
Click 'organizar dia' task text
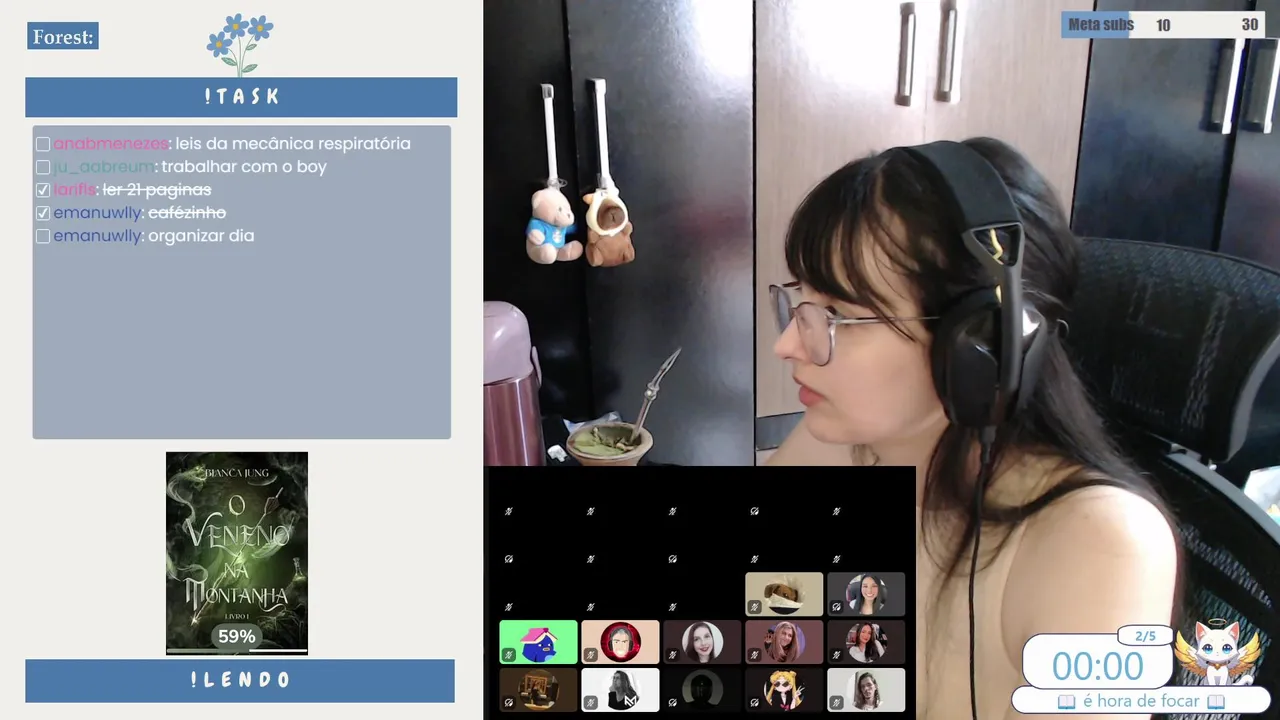point(201,235)
